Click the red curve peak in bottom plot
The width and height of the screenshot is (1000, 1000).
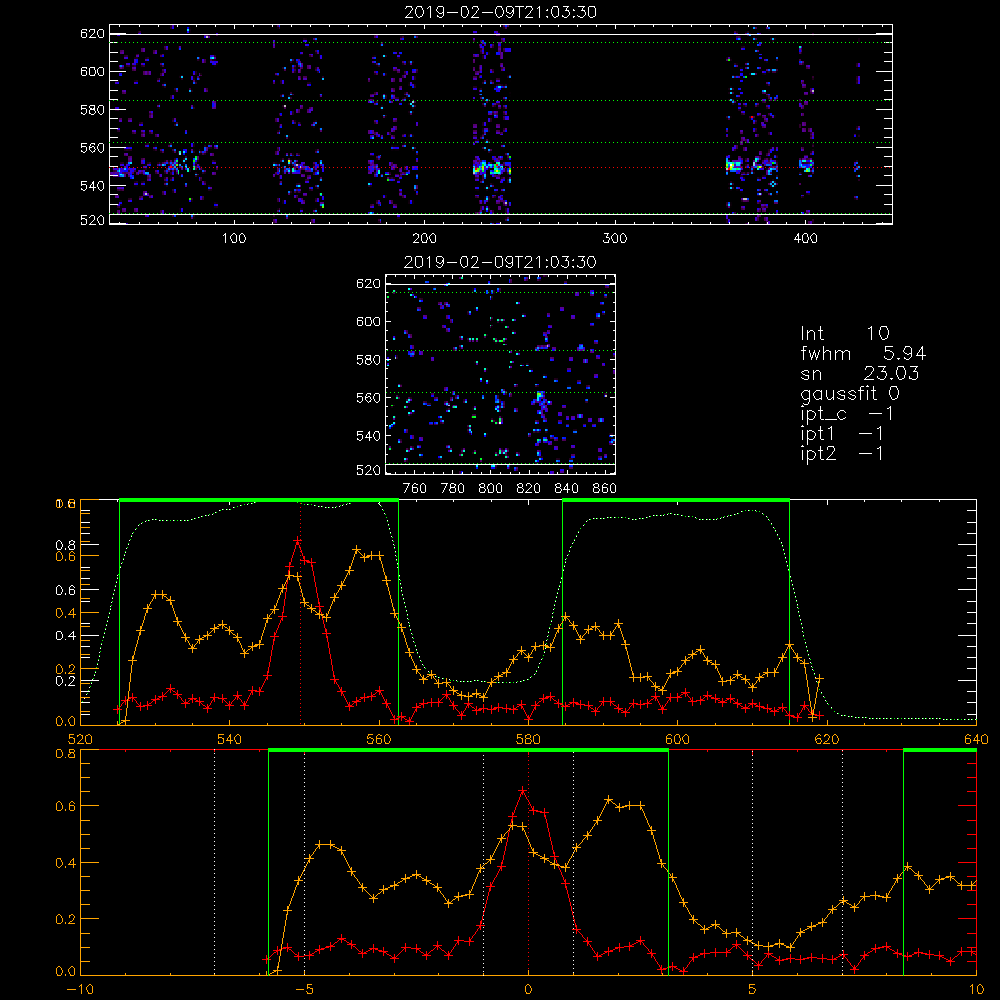pyautogui.click(x=523, y=791)
